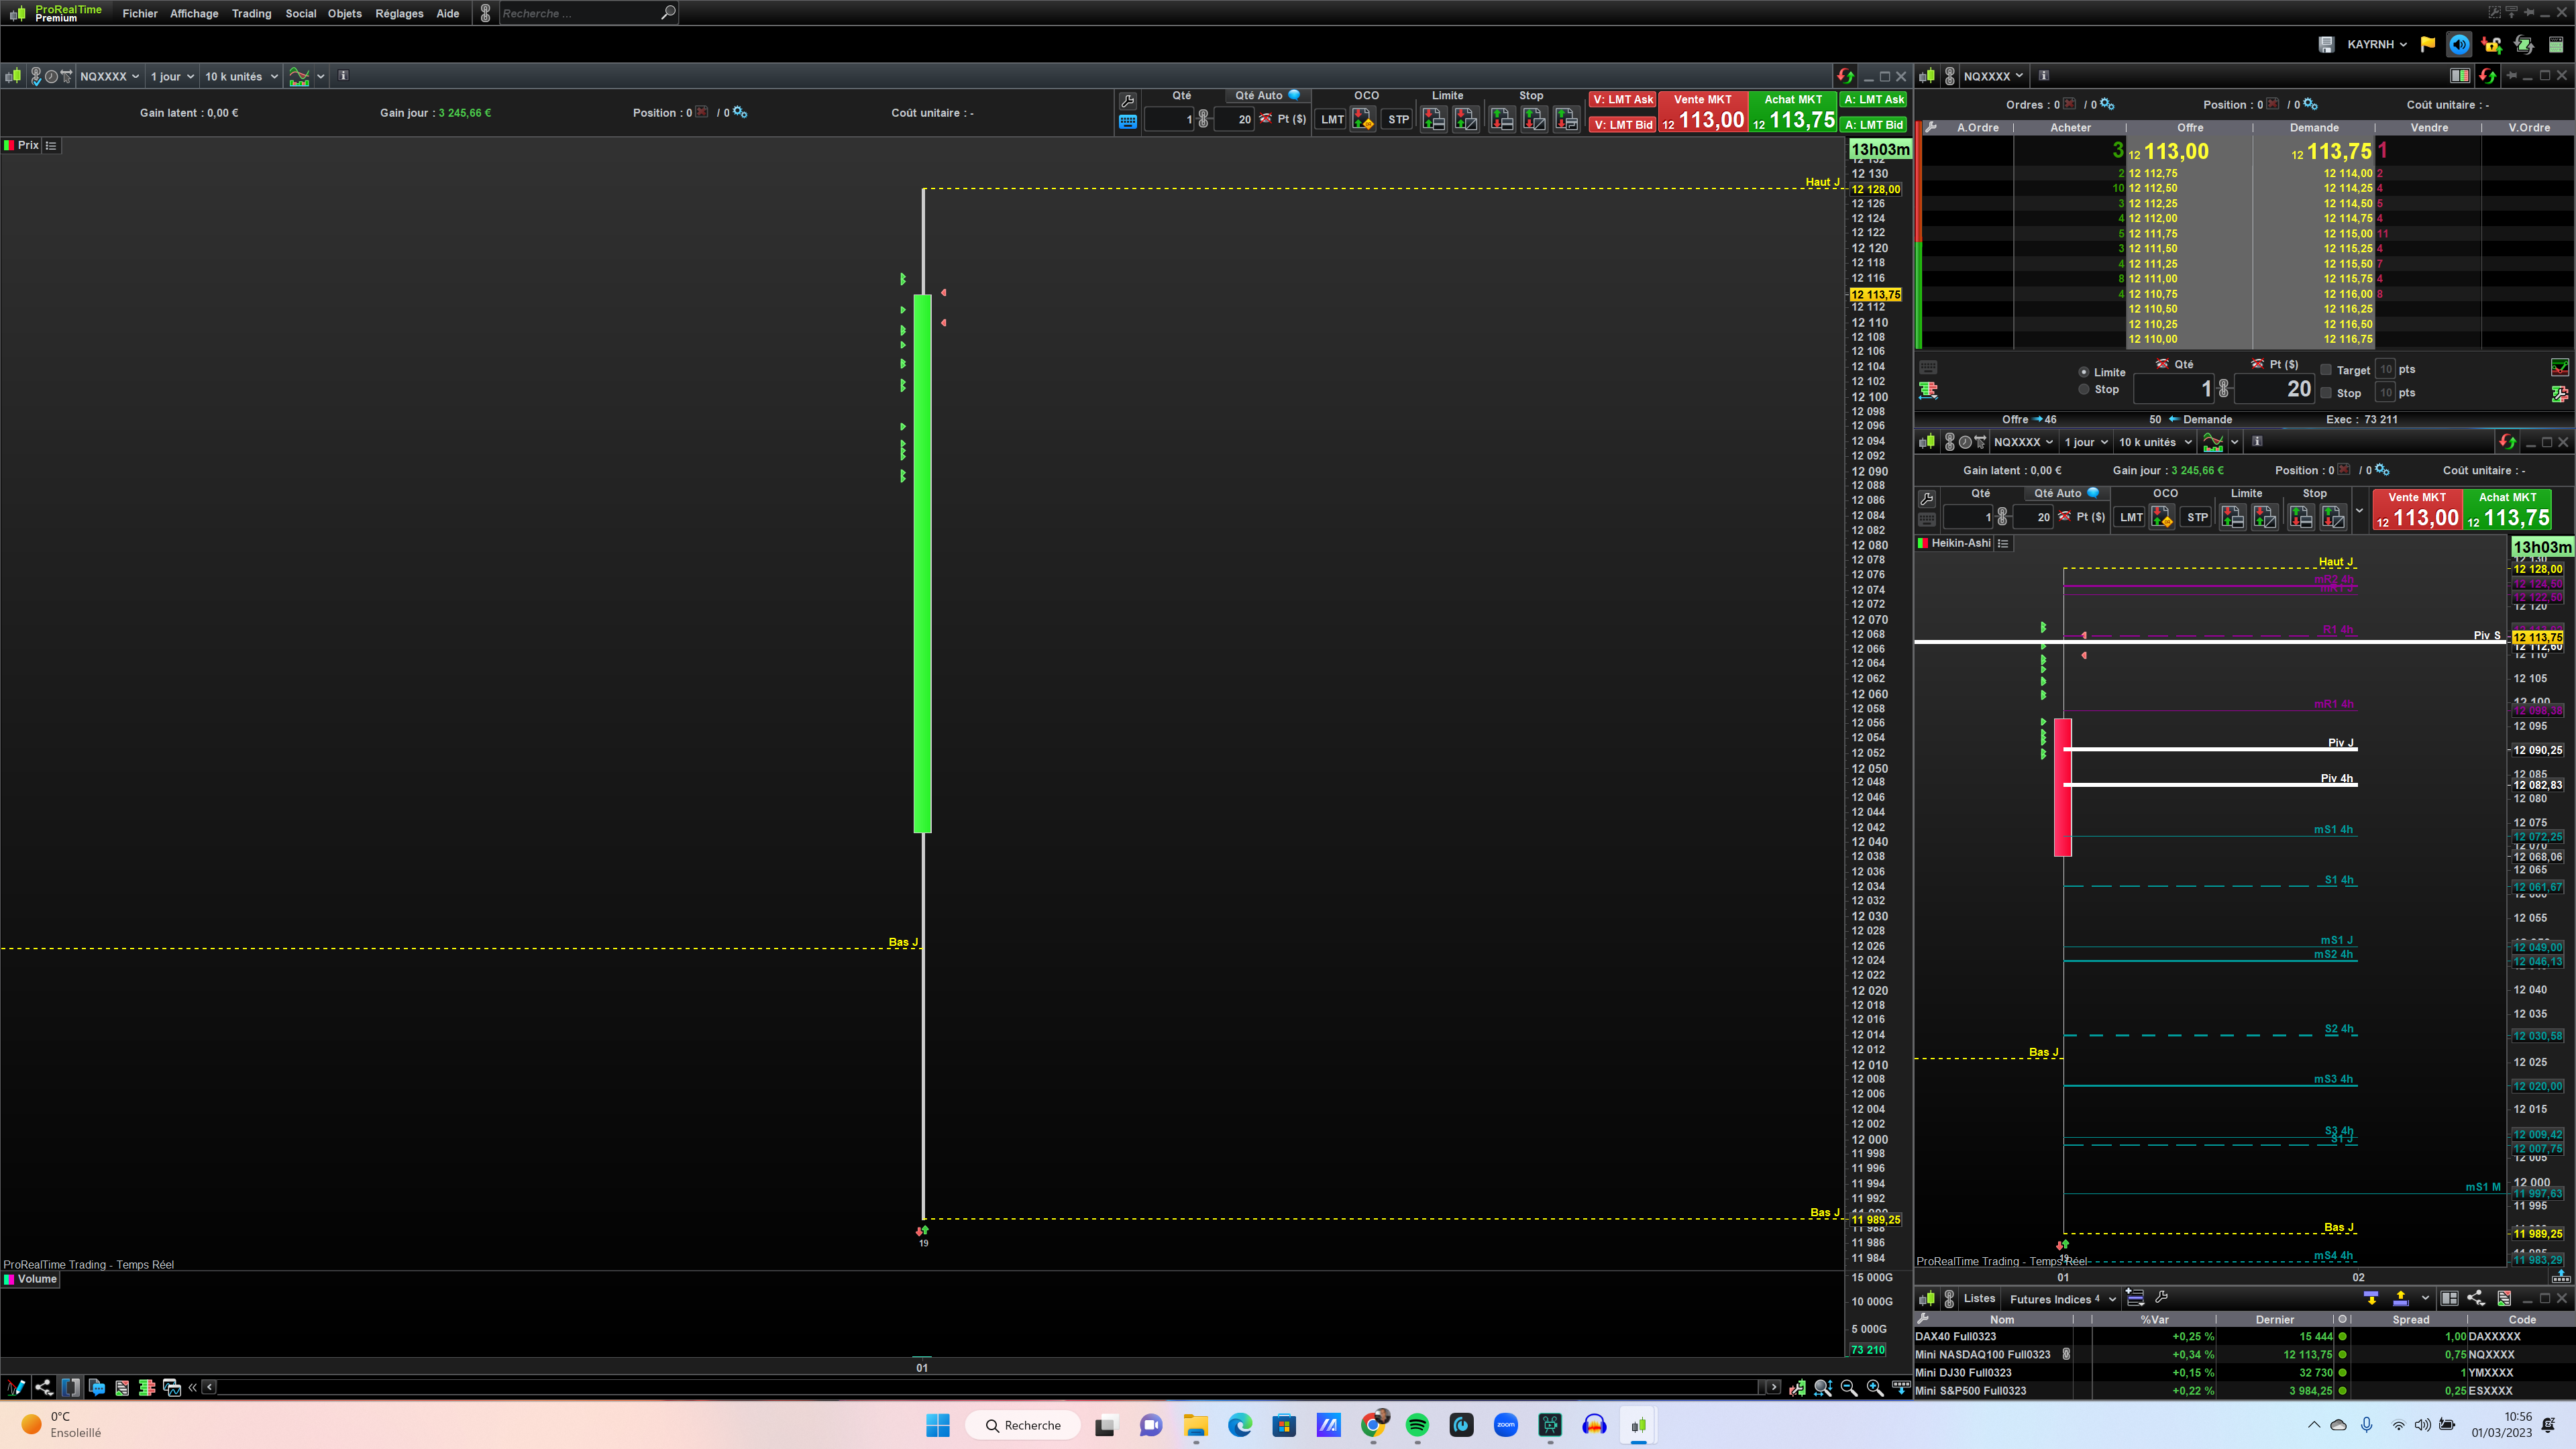Click the Achat MKT buy button in main chart

(x=1793, y=112)
